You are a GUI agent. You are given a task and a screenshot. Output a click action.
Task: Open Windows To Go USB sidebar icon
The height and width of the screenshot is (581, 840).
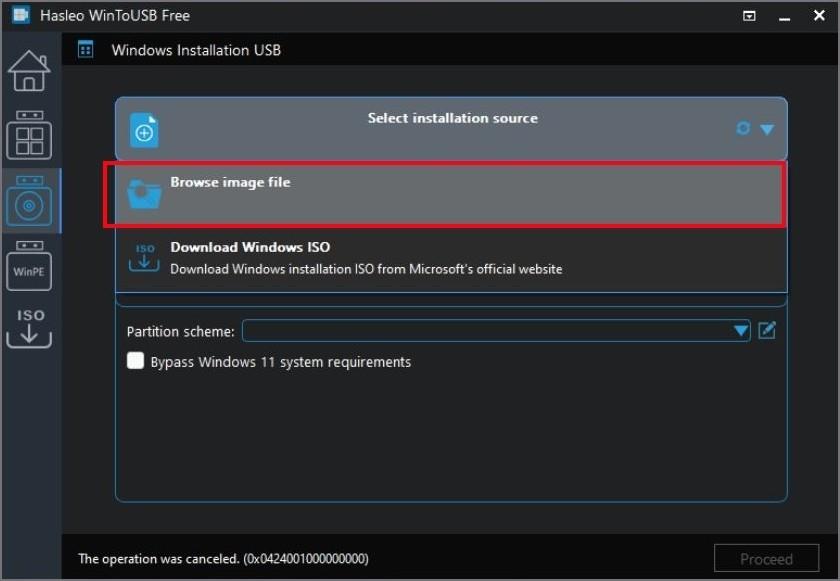(x=29, y=135)
